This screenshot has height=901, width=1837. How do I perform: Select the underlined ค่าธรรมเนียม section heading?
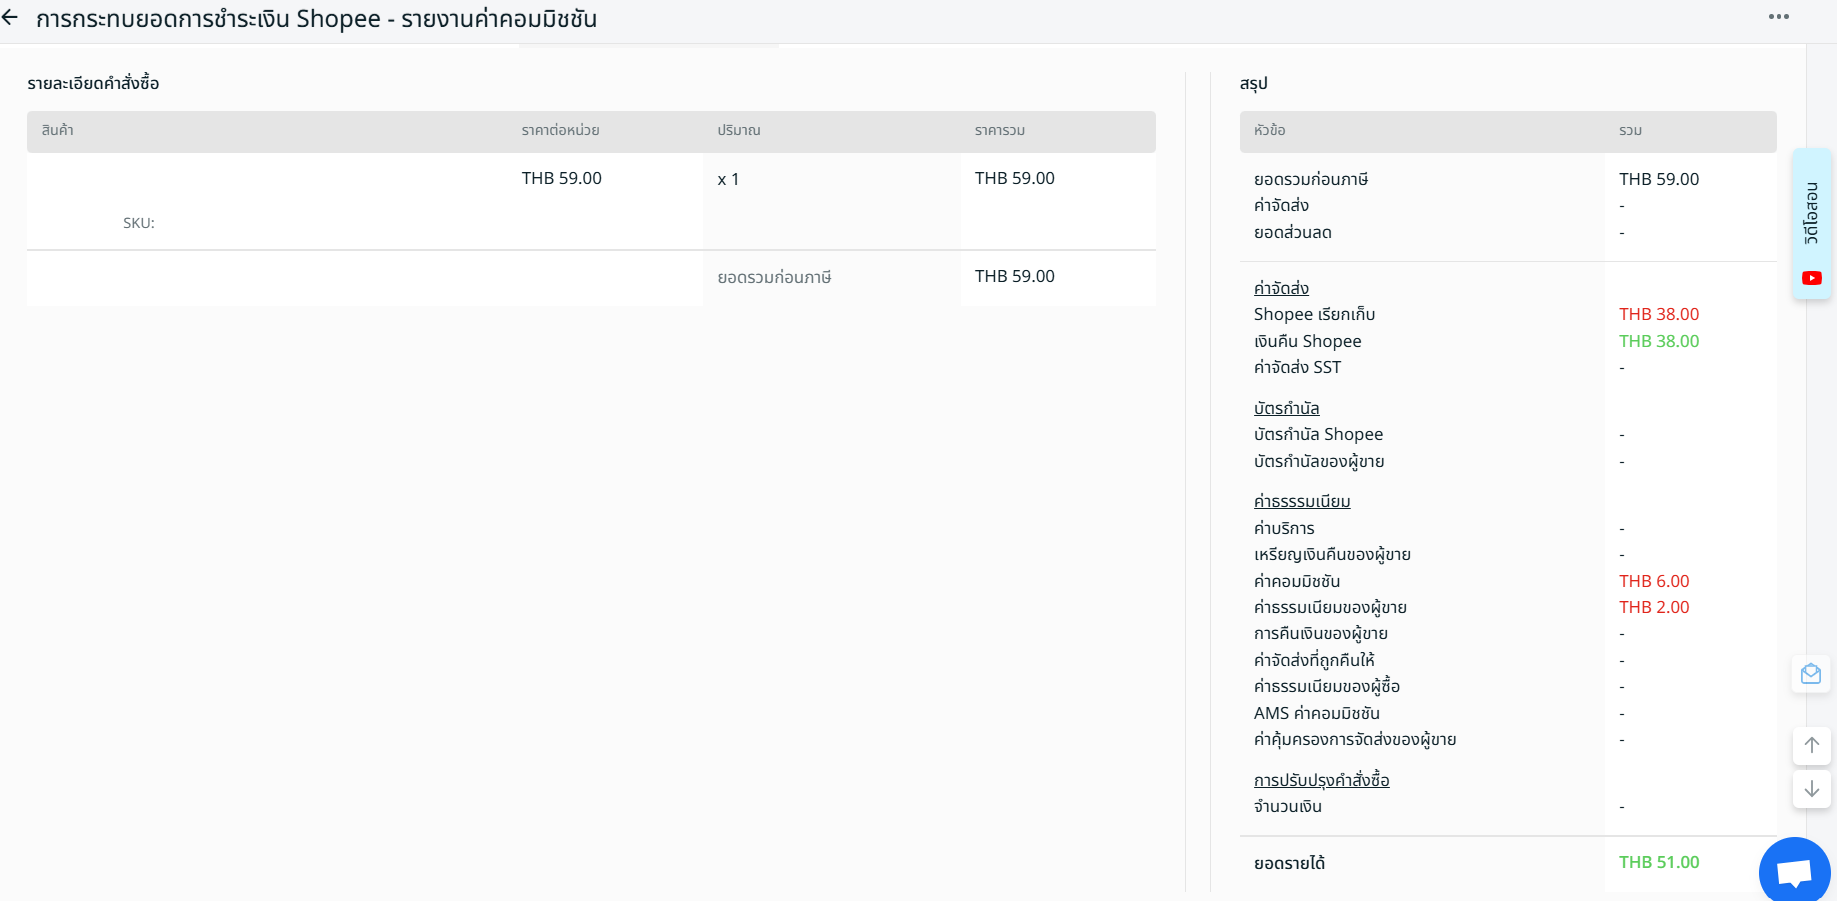1301,501
